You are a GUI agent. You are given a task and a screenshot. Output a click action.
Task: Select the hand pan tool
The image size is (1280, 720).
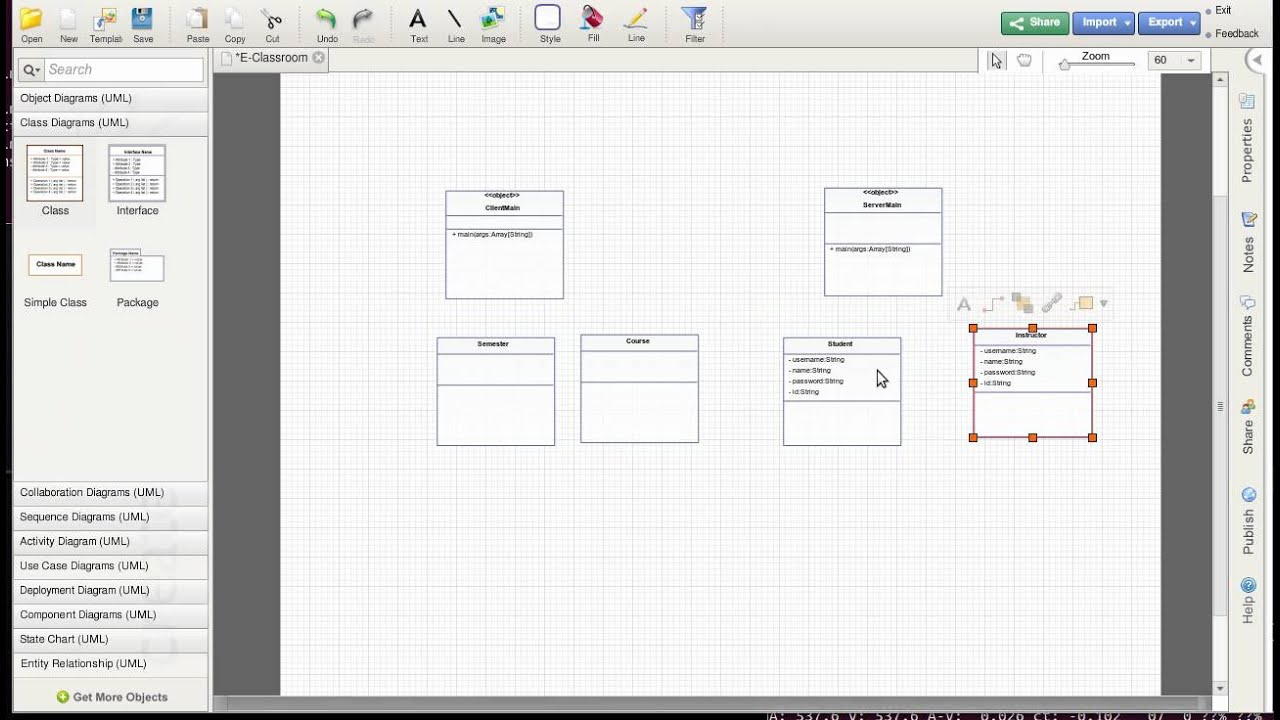[x=1024, y=60]
